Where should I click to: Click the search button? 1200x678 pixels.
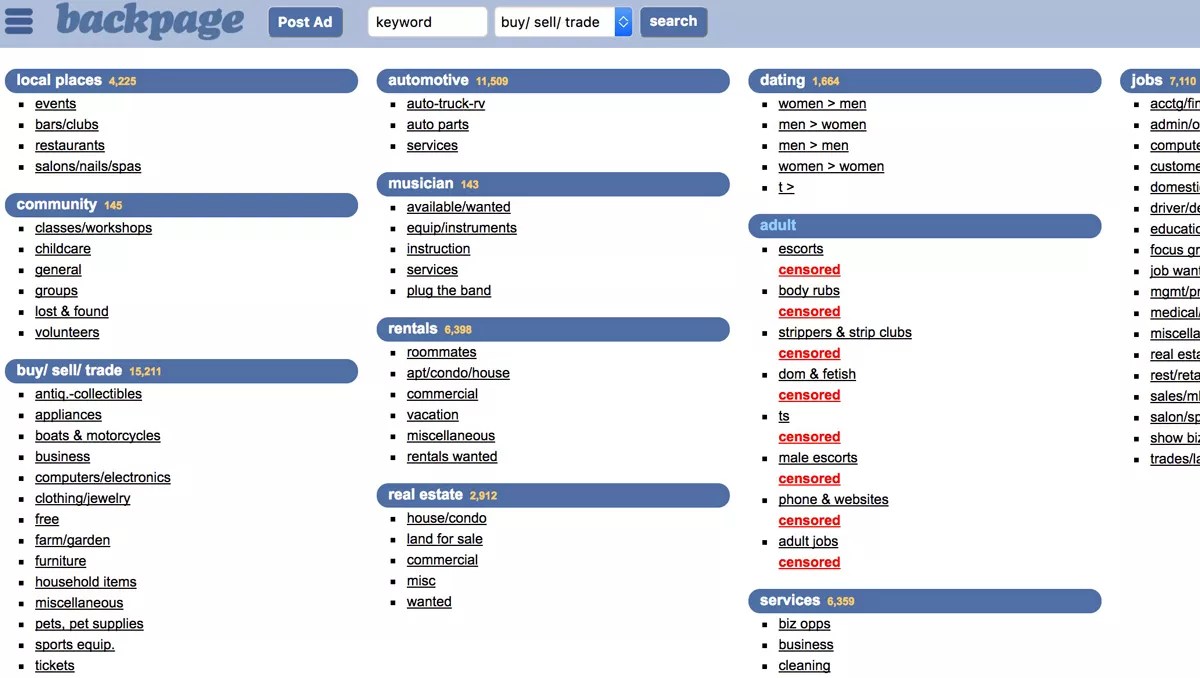pos(673,22)
